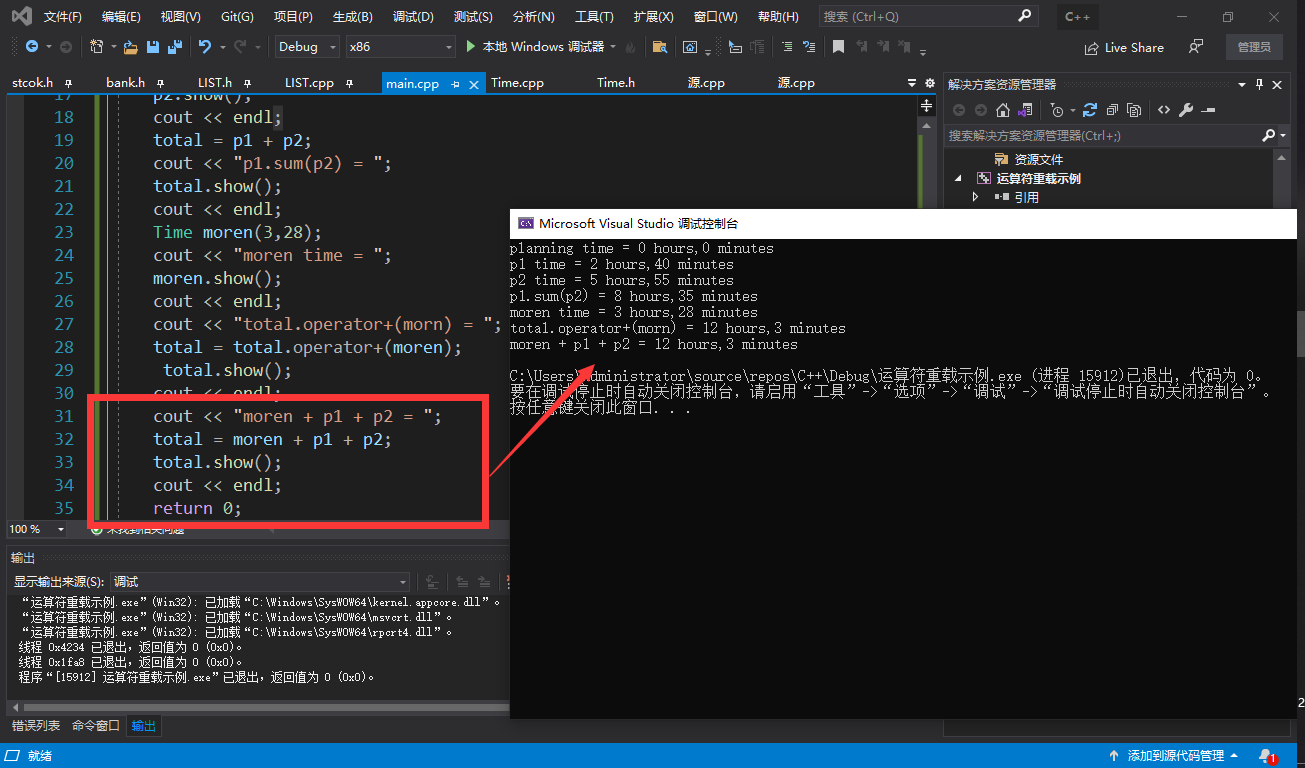Click the C++ workload badge in title bar

tap(1078, 17)
